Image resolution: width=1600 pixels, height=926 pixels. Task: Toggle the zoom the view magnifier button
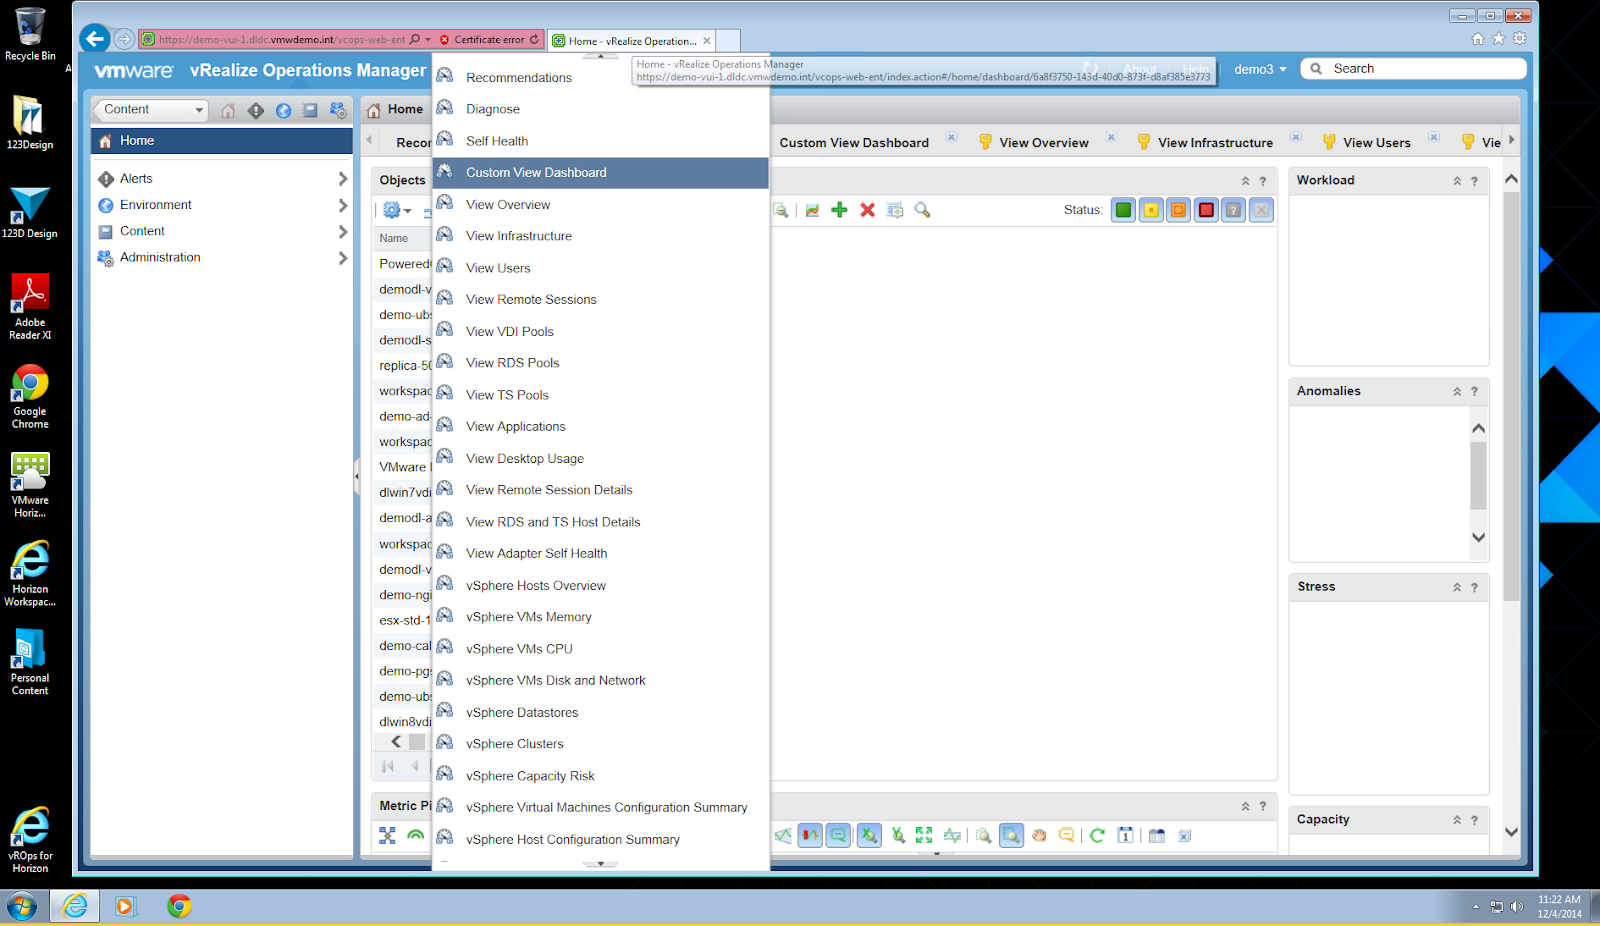(1011, 835)
